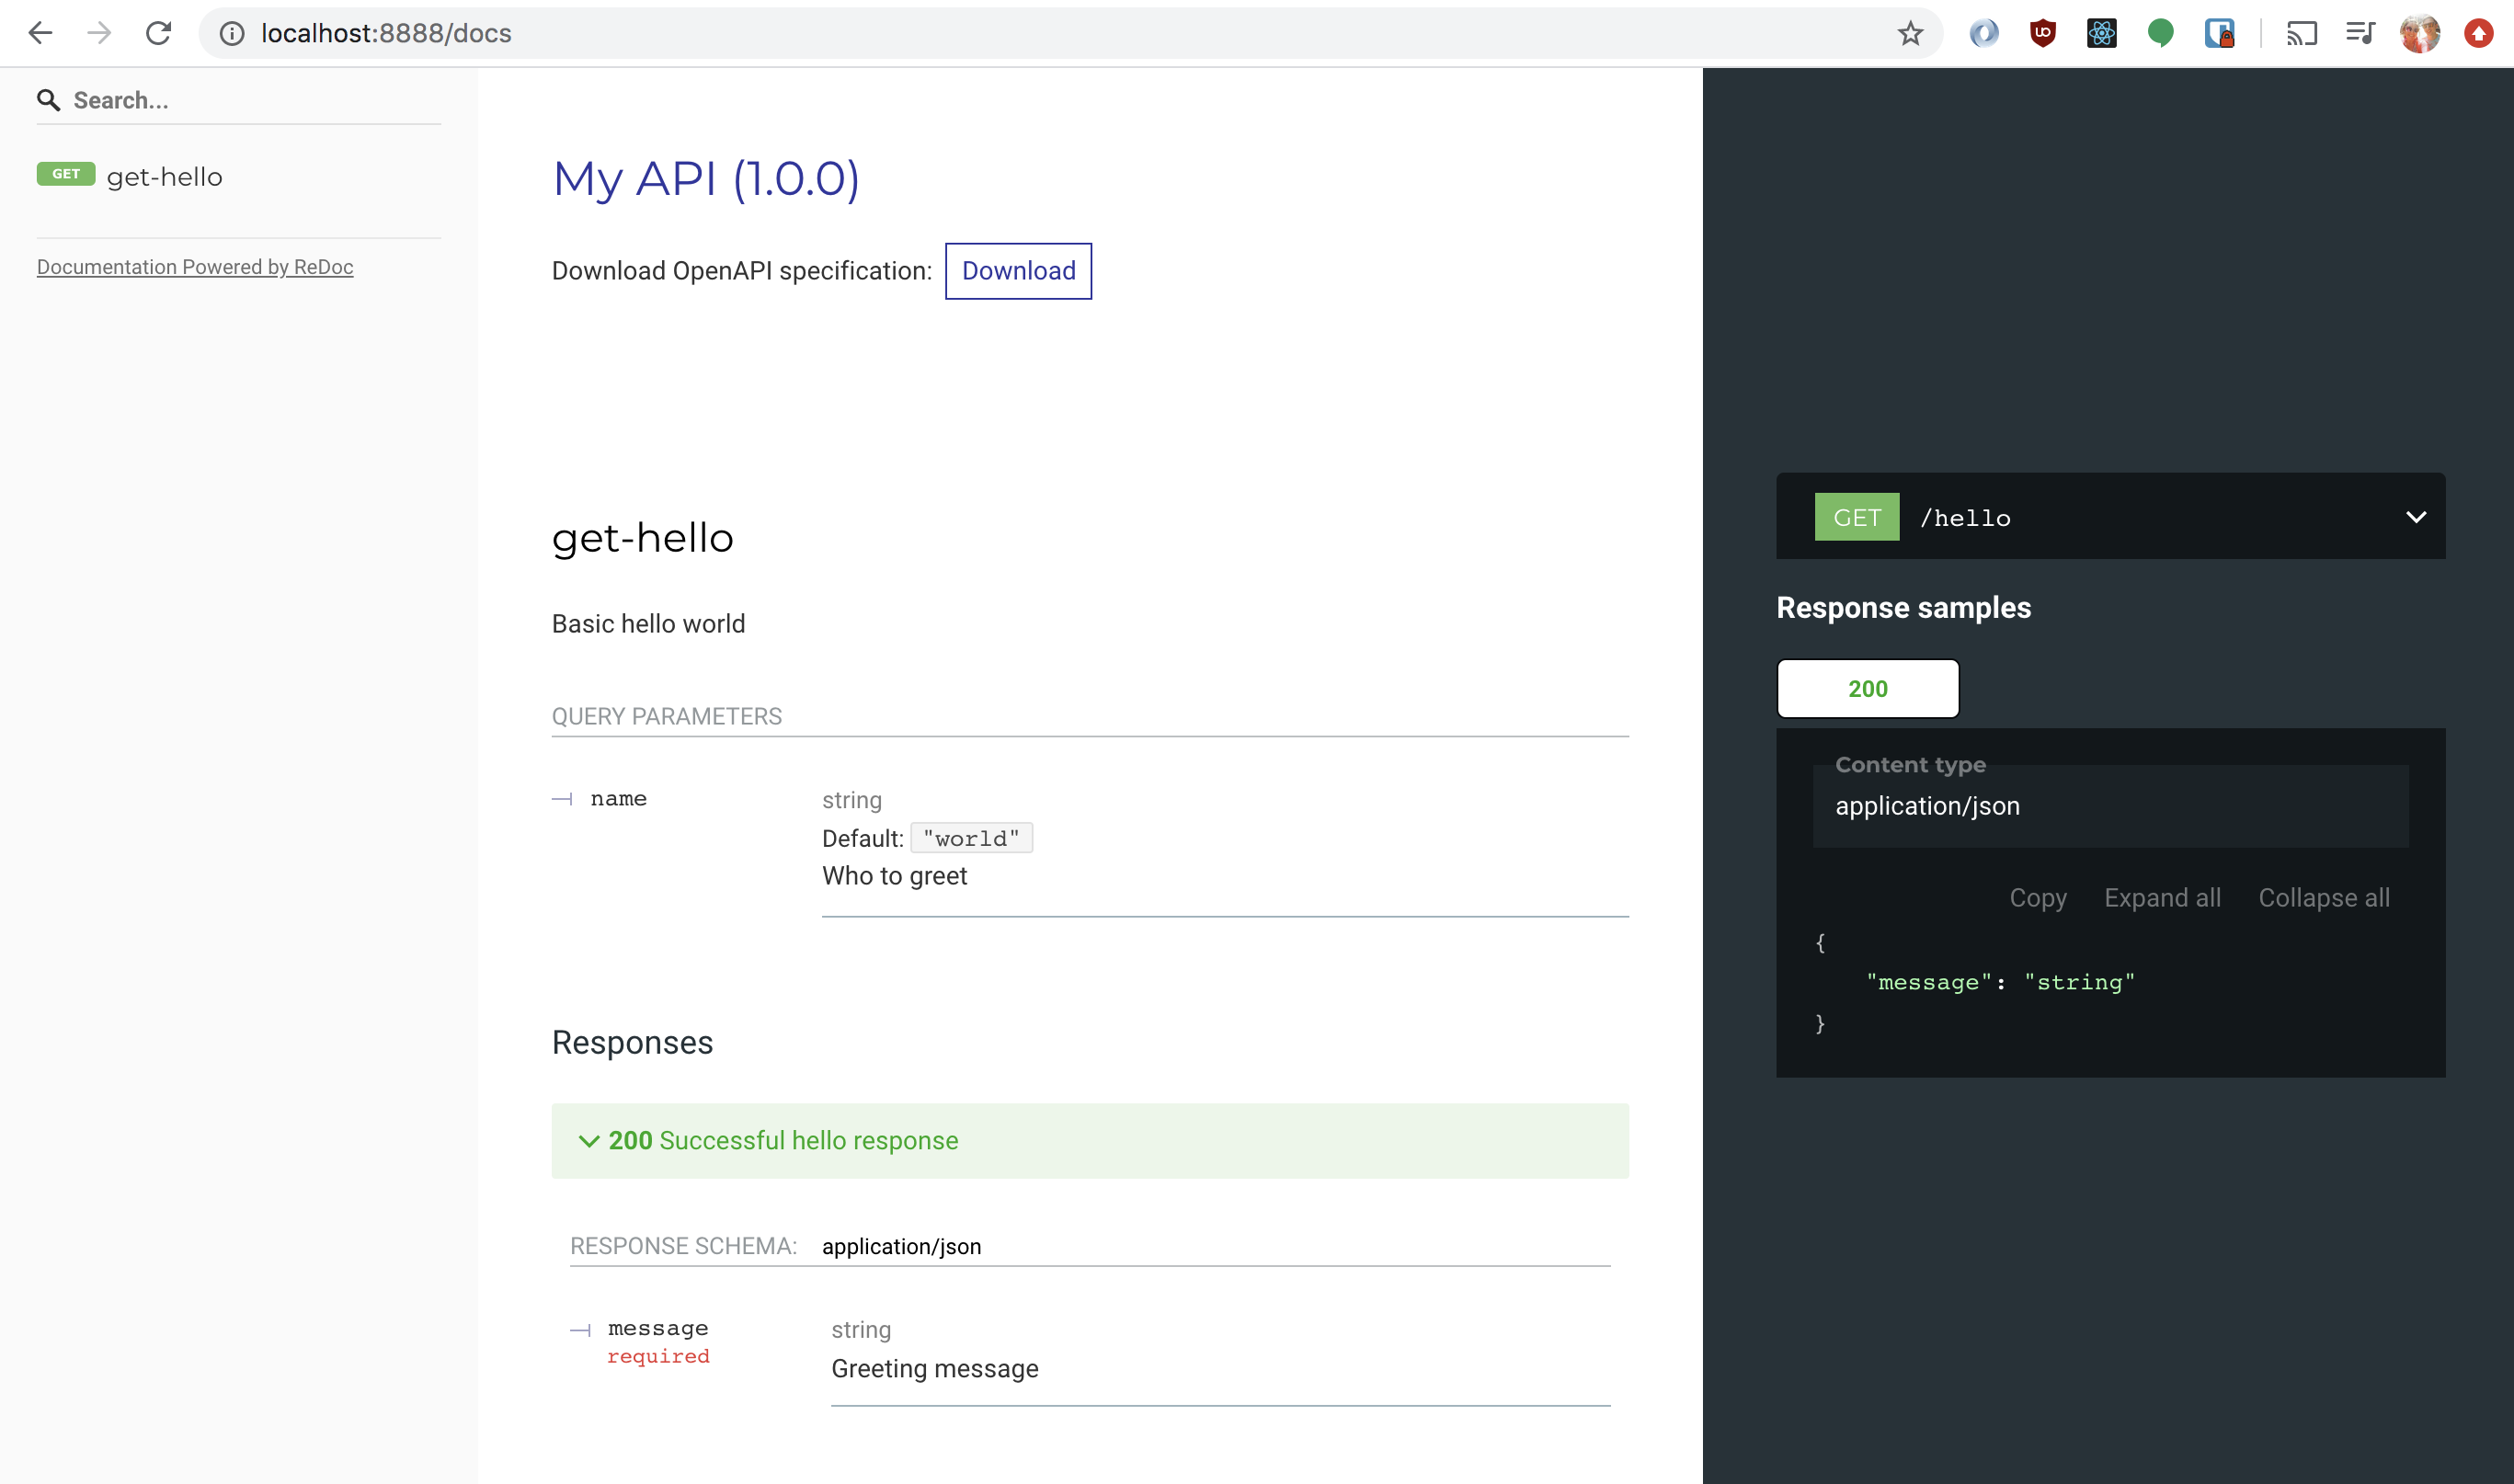Reload the page with the refresh icon

158,33
